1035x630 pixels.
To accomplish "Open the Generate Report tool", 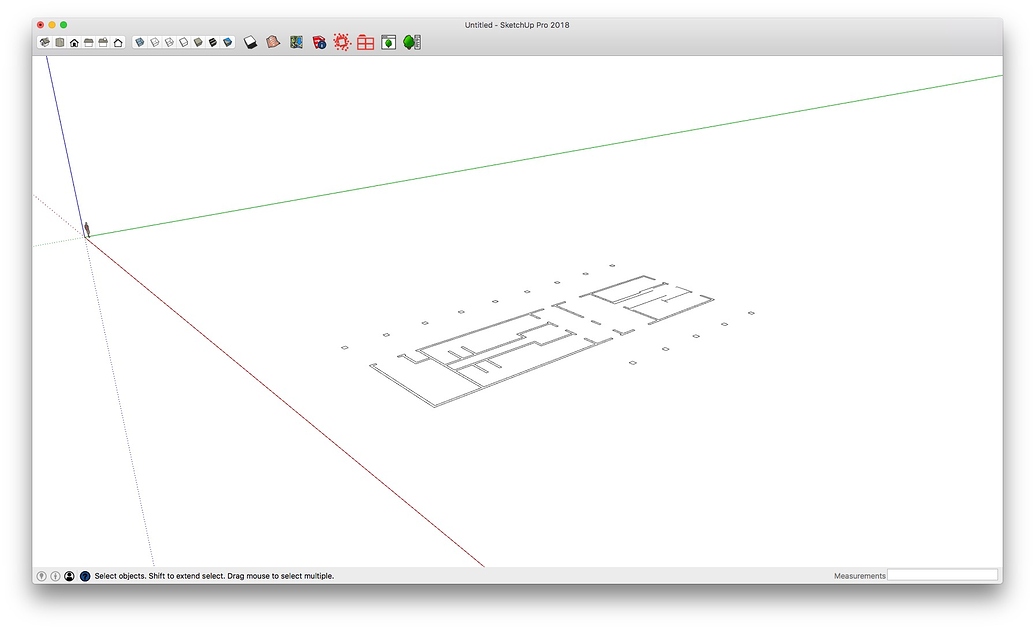I will 364,42.
